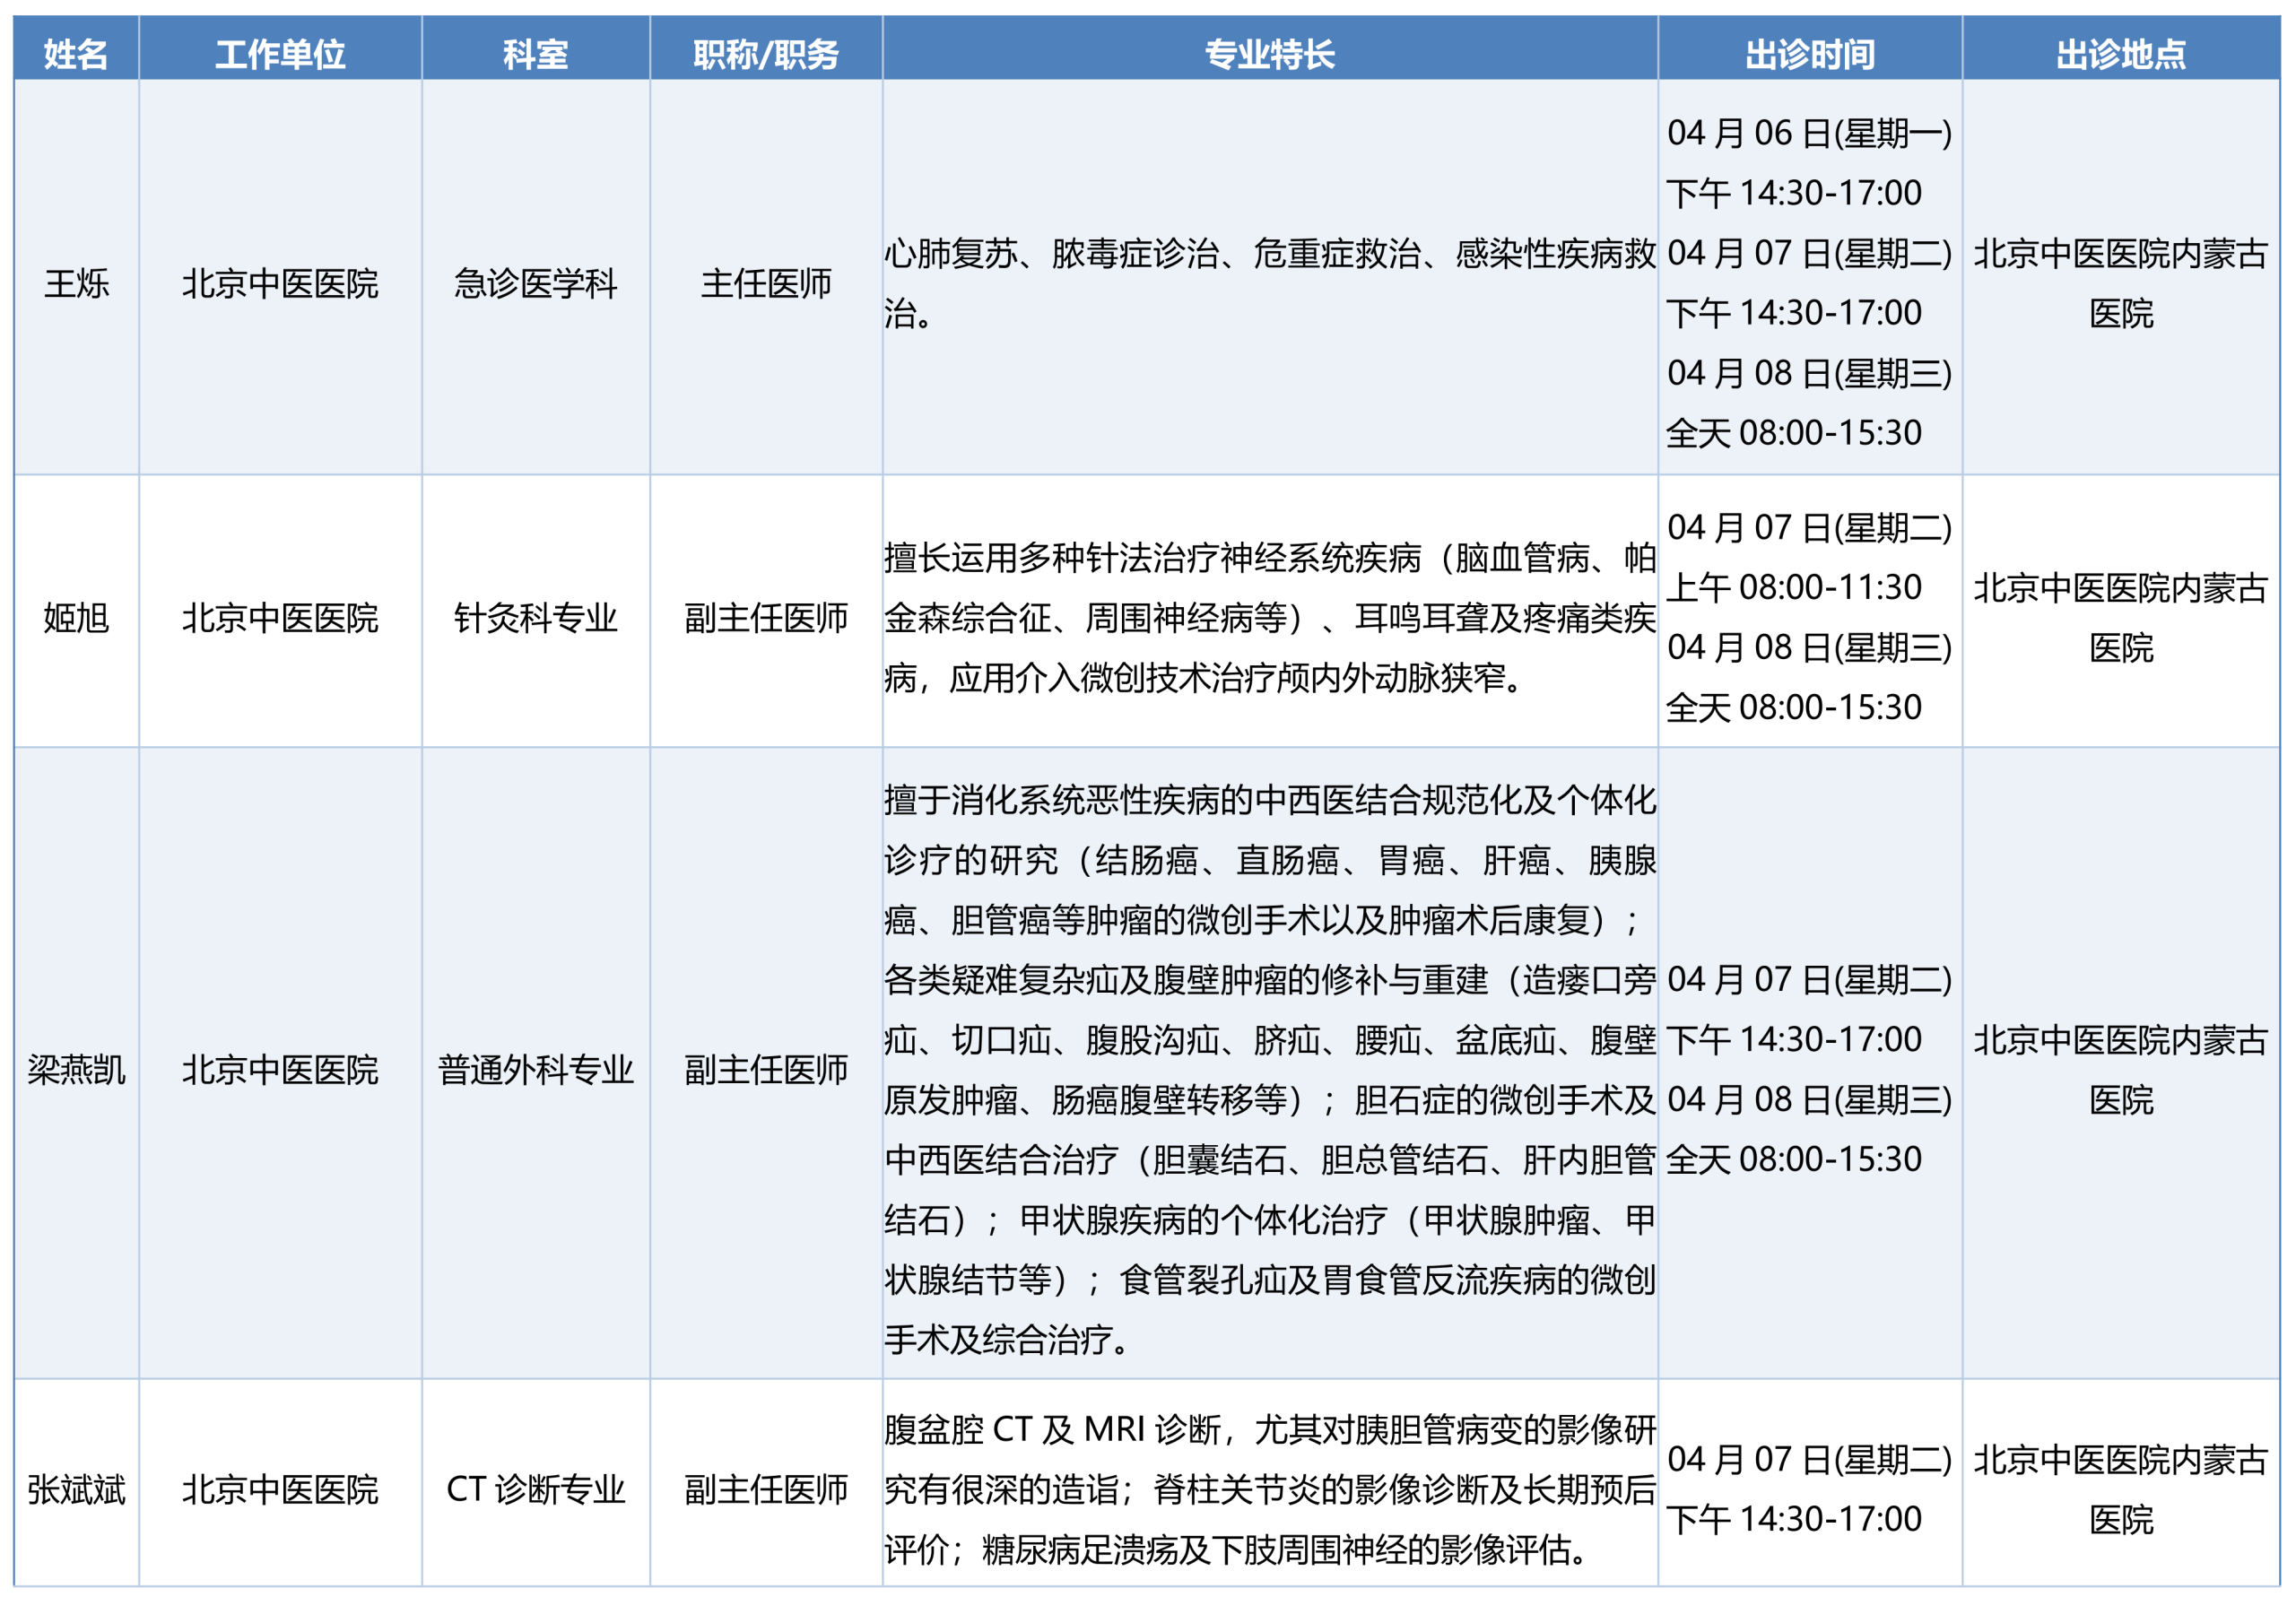Select the doctor name 姬旭

pos(76,618)
